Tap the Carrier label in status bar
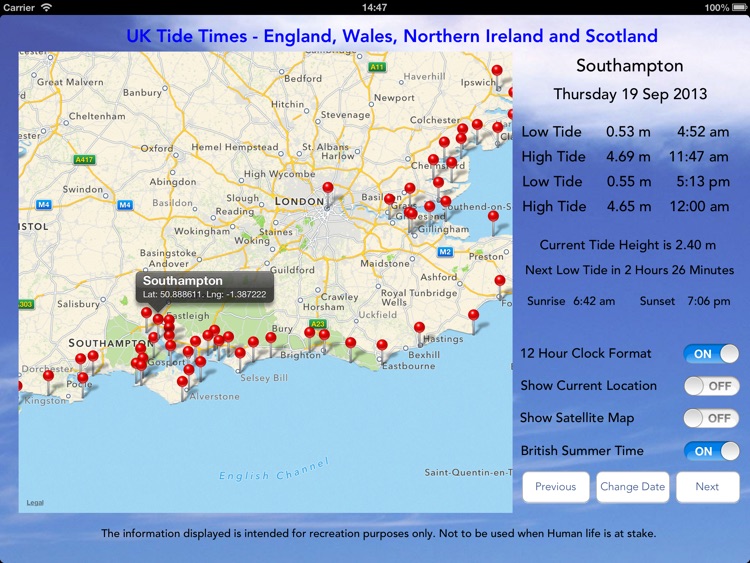Screen dimensions: 750x563 [x=19, y=7]
